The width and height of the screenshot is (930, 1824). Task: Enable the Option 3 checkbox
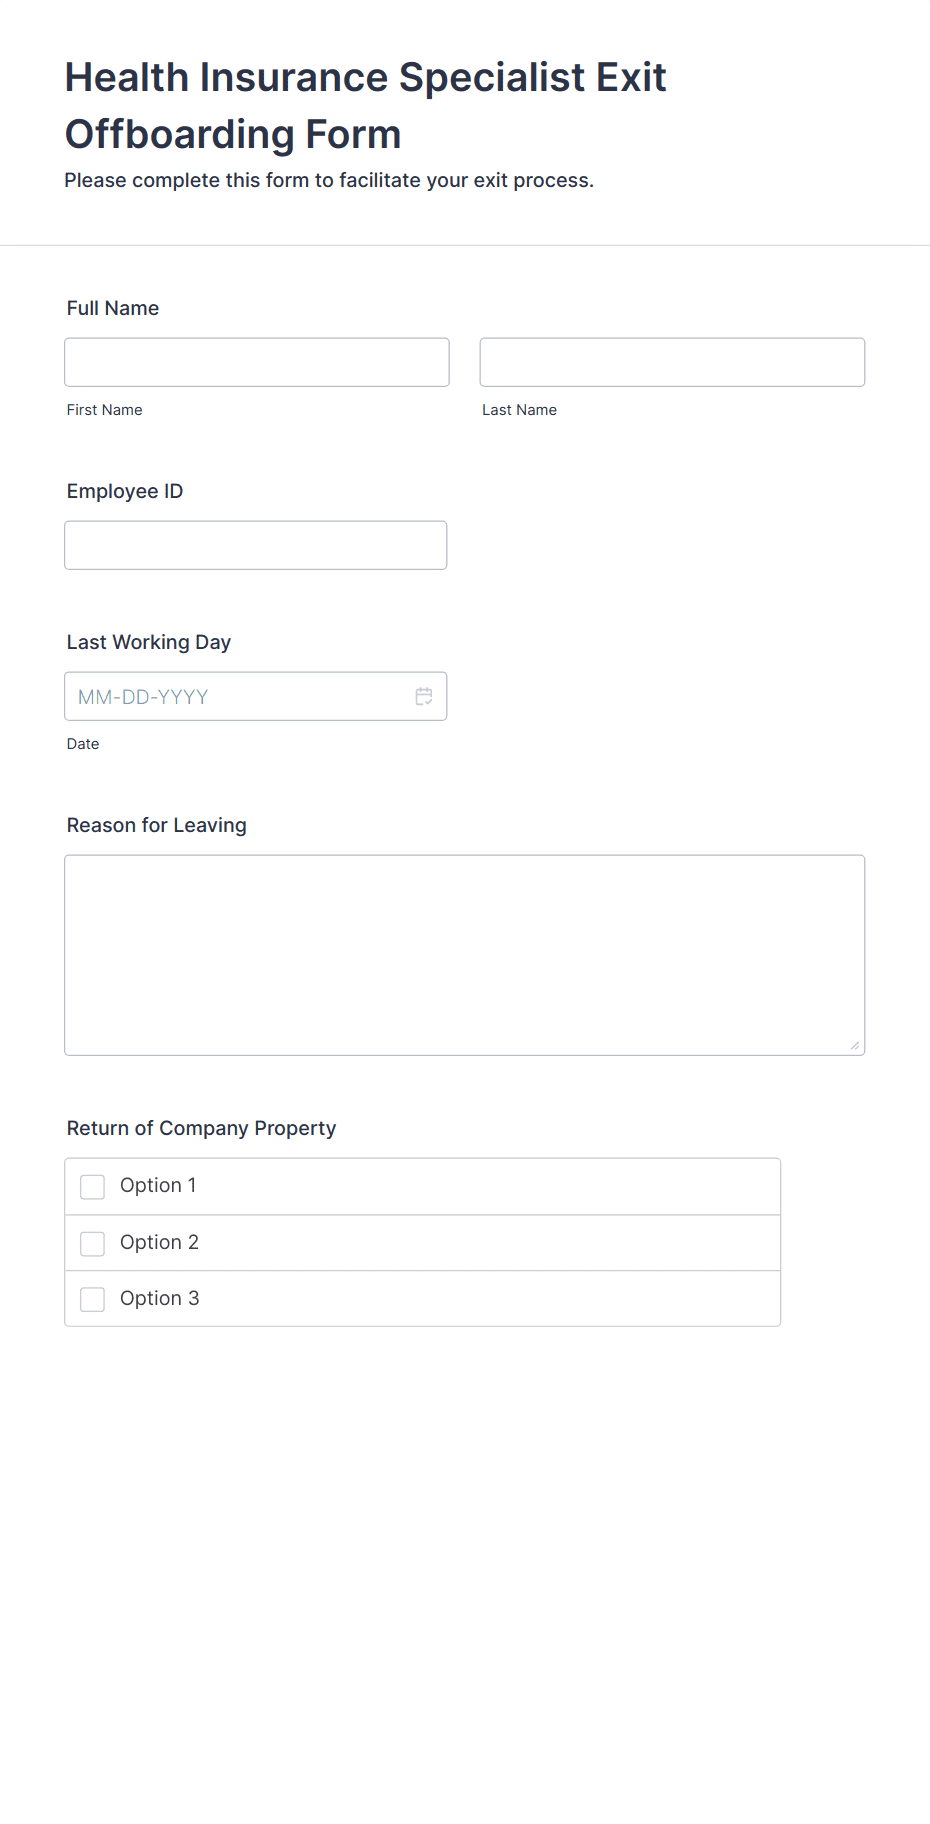tap(92, 1299)
